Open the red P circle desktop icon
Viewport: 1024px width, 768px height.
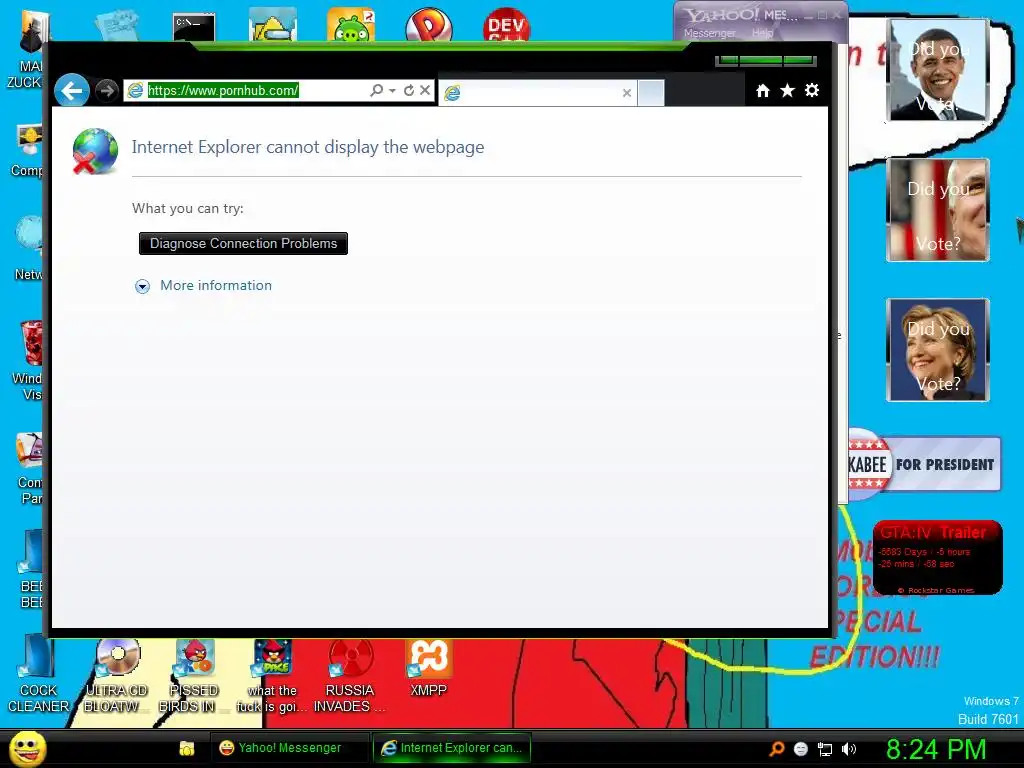(429, 25)
